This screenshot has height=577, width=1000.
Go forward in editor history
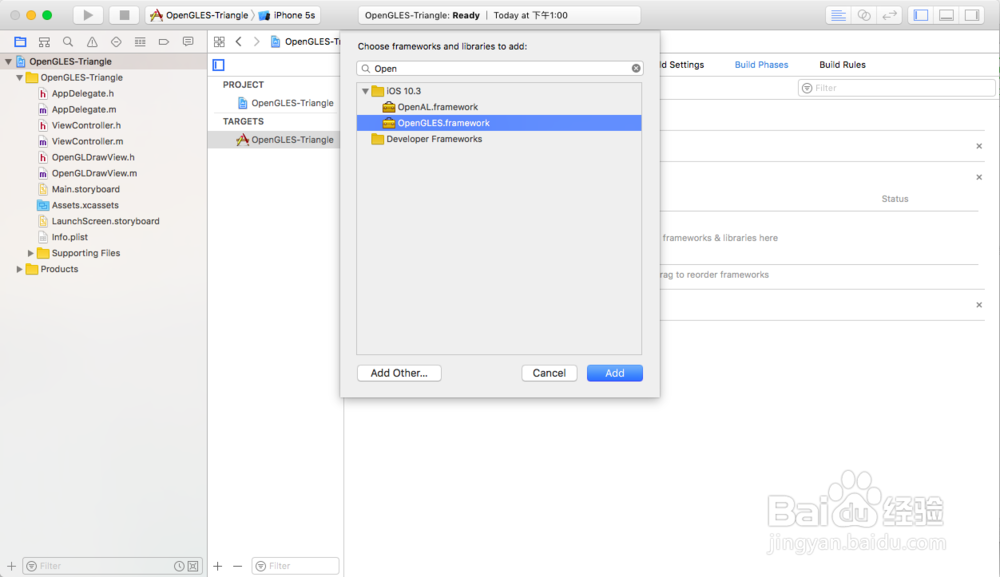tap(256, 42)
